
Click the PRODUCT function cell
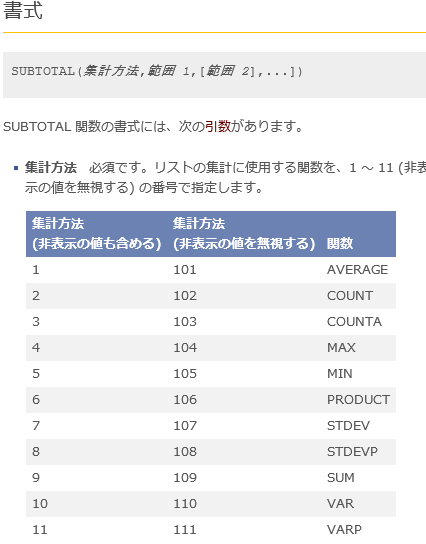pyautogui.click(x=358, y=400)
